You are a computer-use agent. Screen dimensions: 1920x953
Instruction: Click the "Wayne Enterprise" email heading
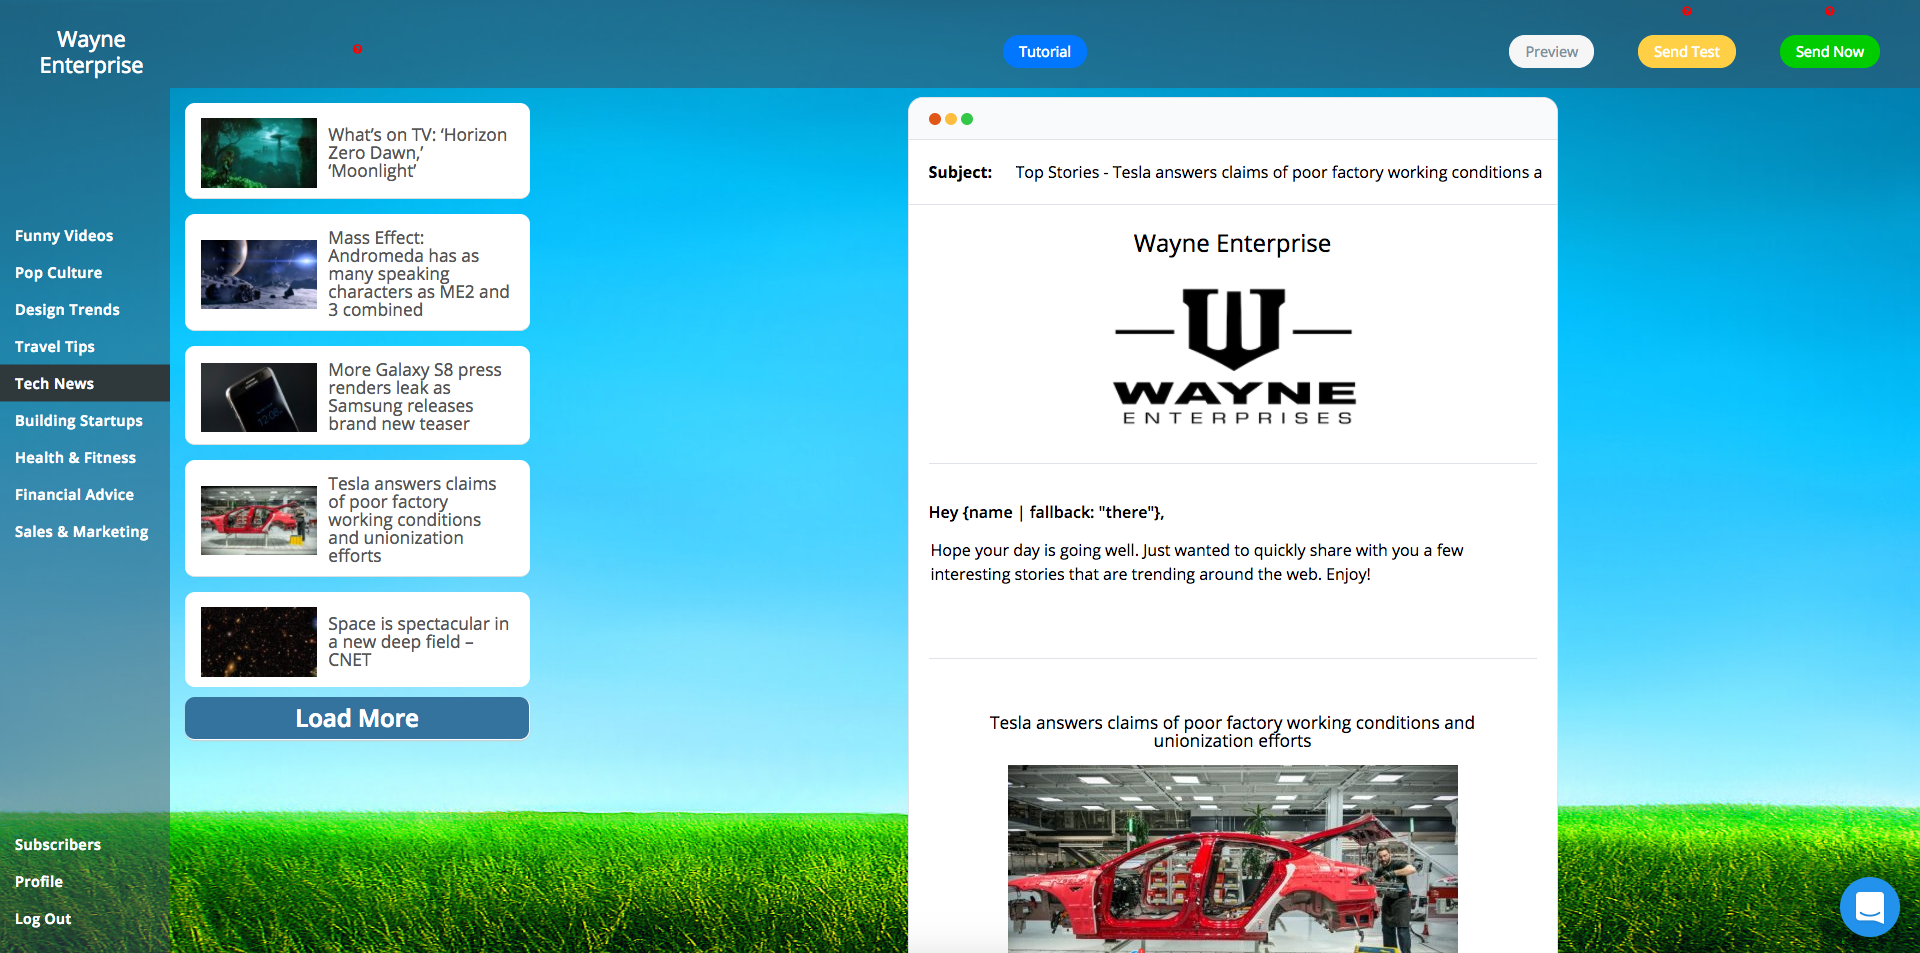[x=1232, y=244]
